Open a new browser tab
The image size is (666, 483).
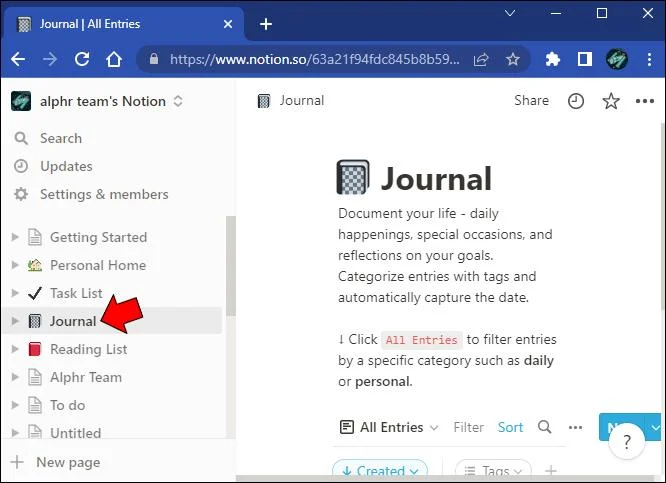pyautogui.click(x=266, y=24)
